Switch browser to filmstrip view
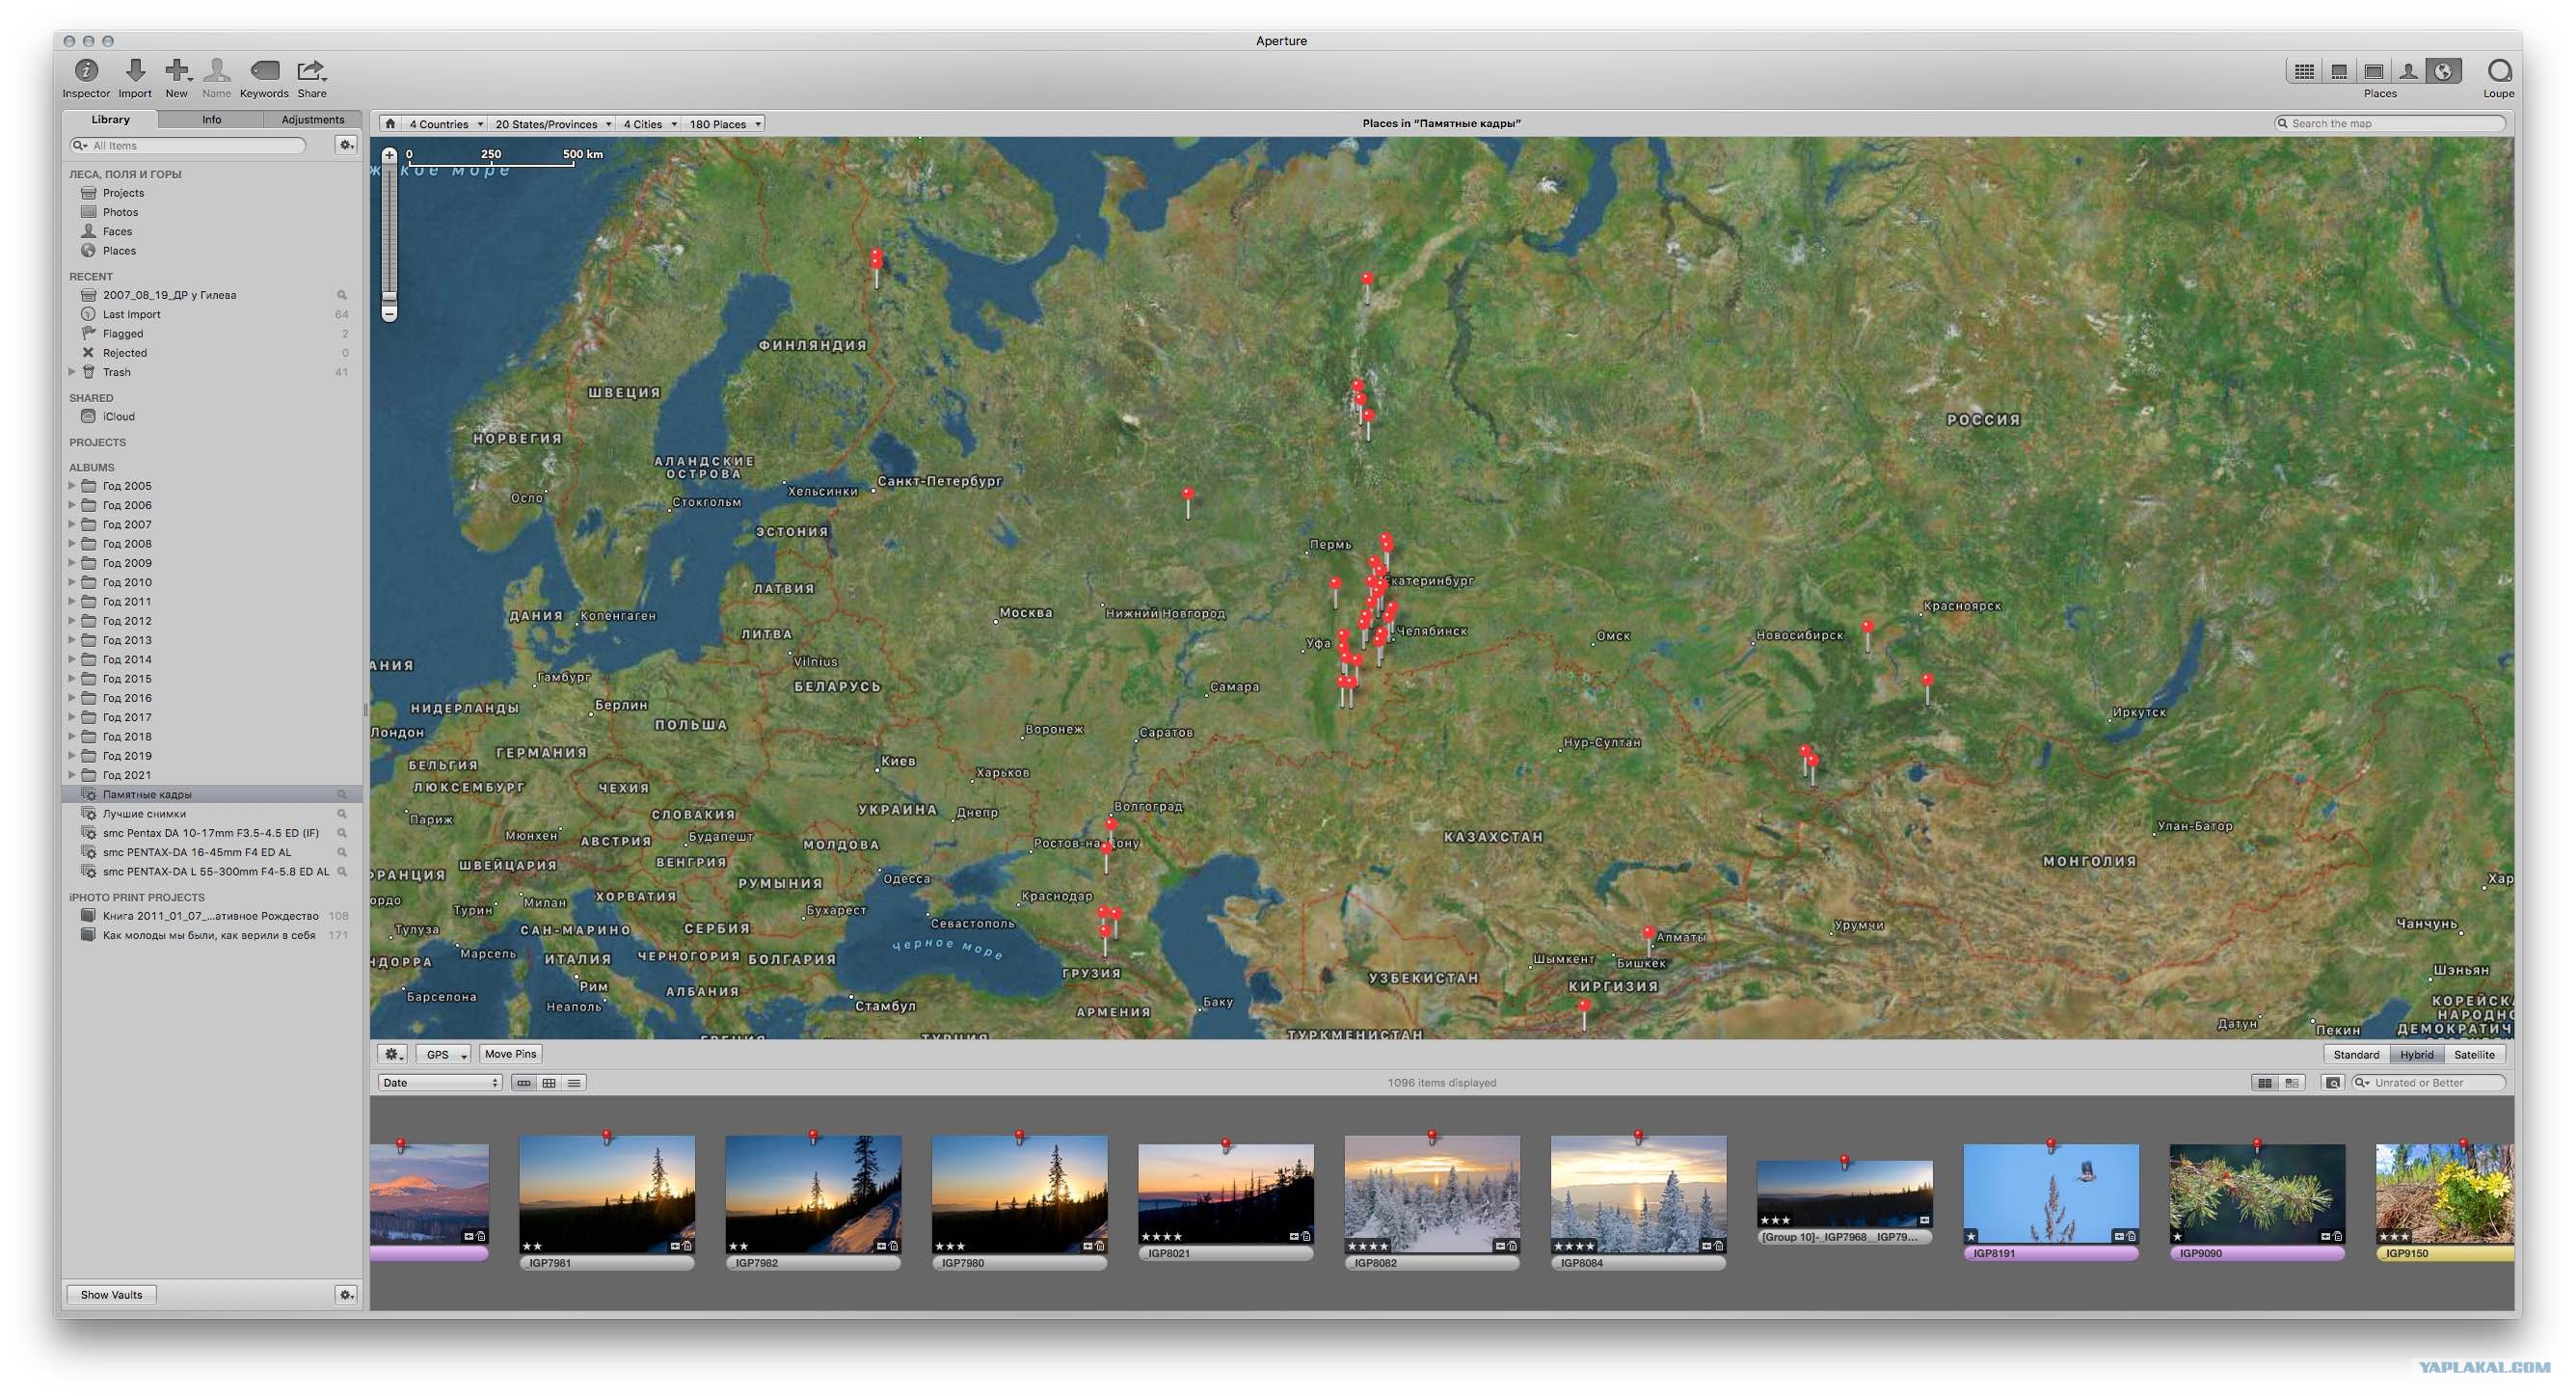Viewport: 2576px width, 1396px height. pyautogui.click(x=523, y=1083)
